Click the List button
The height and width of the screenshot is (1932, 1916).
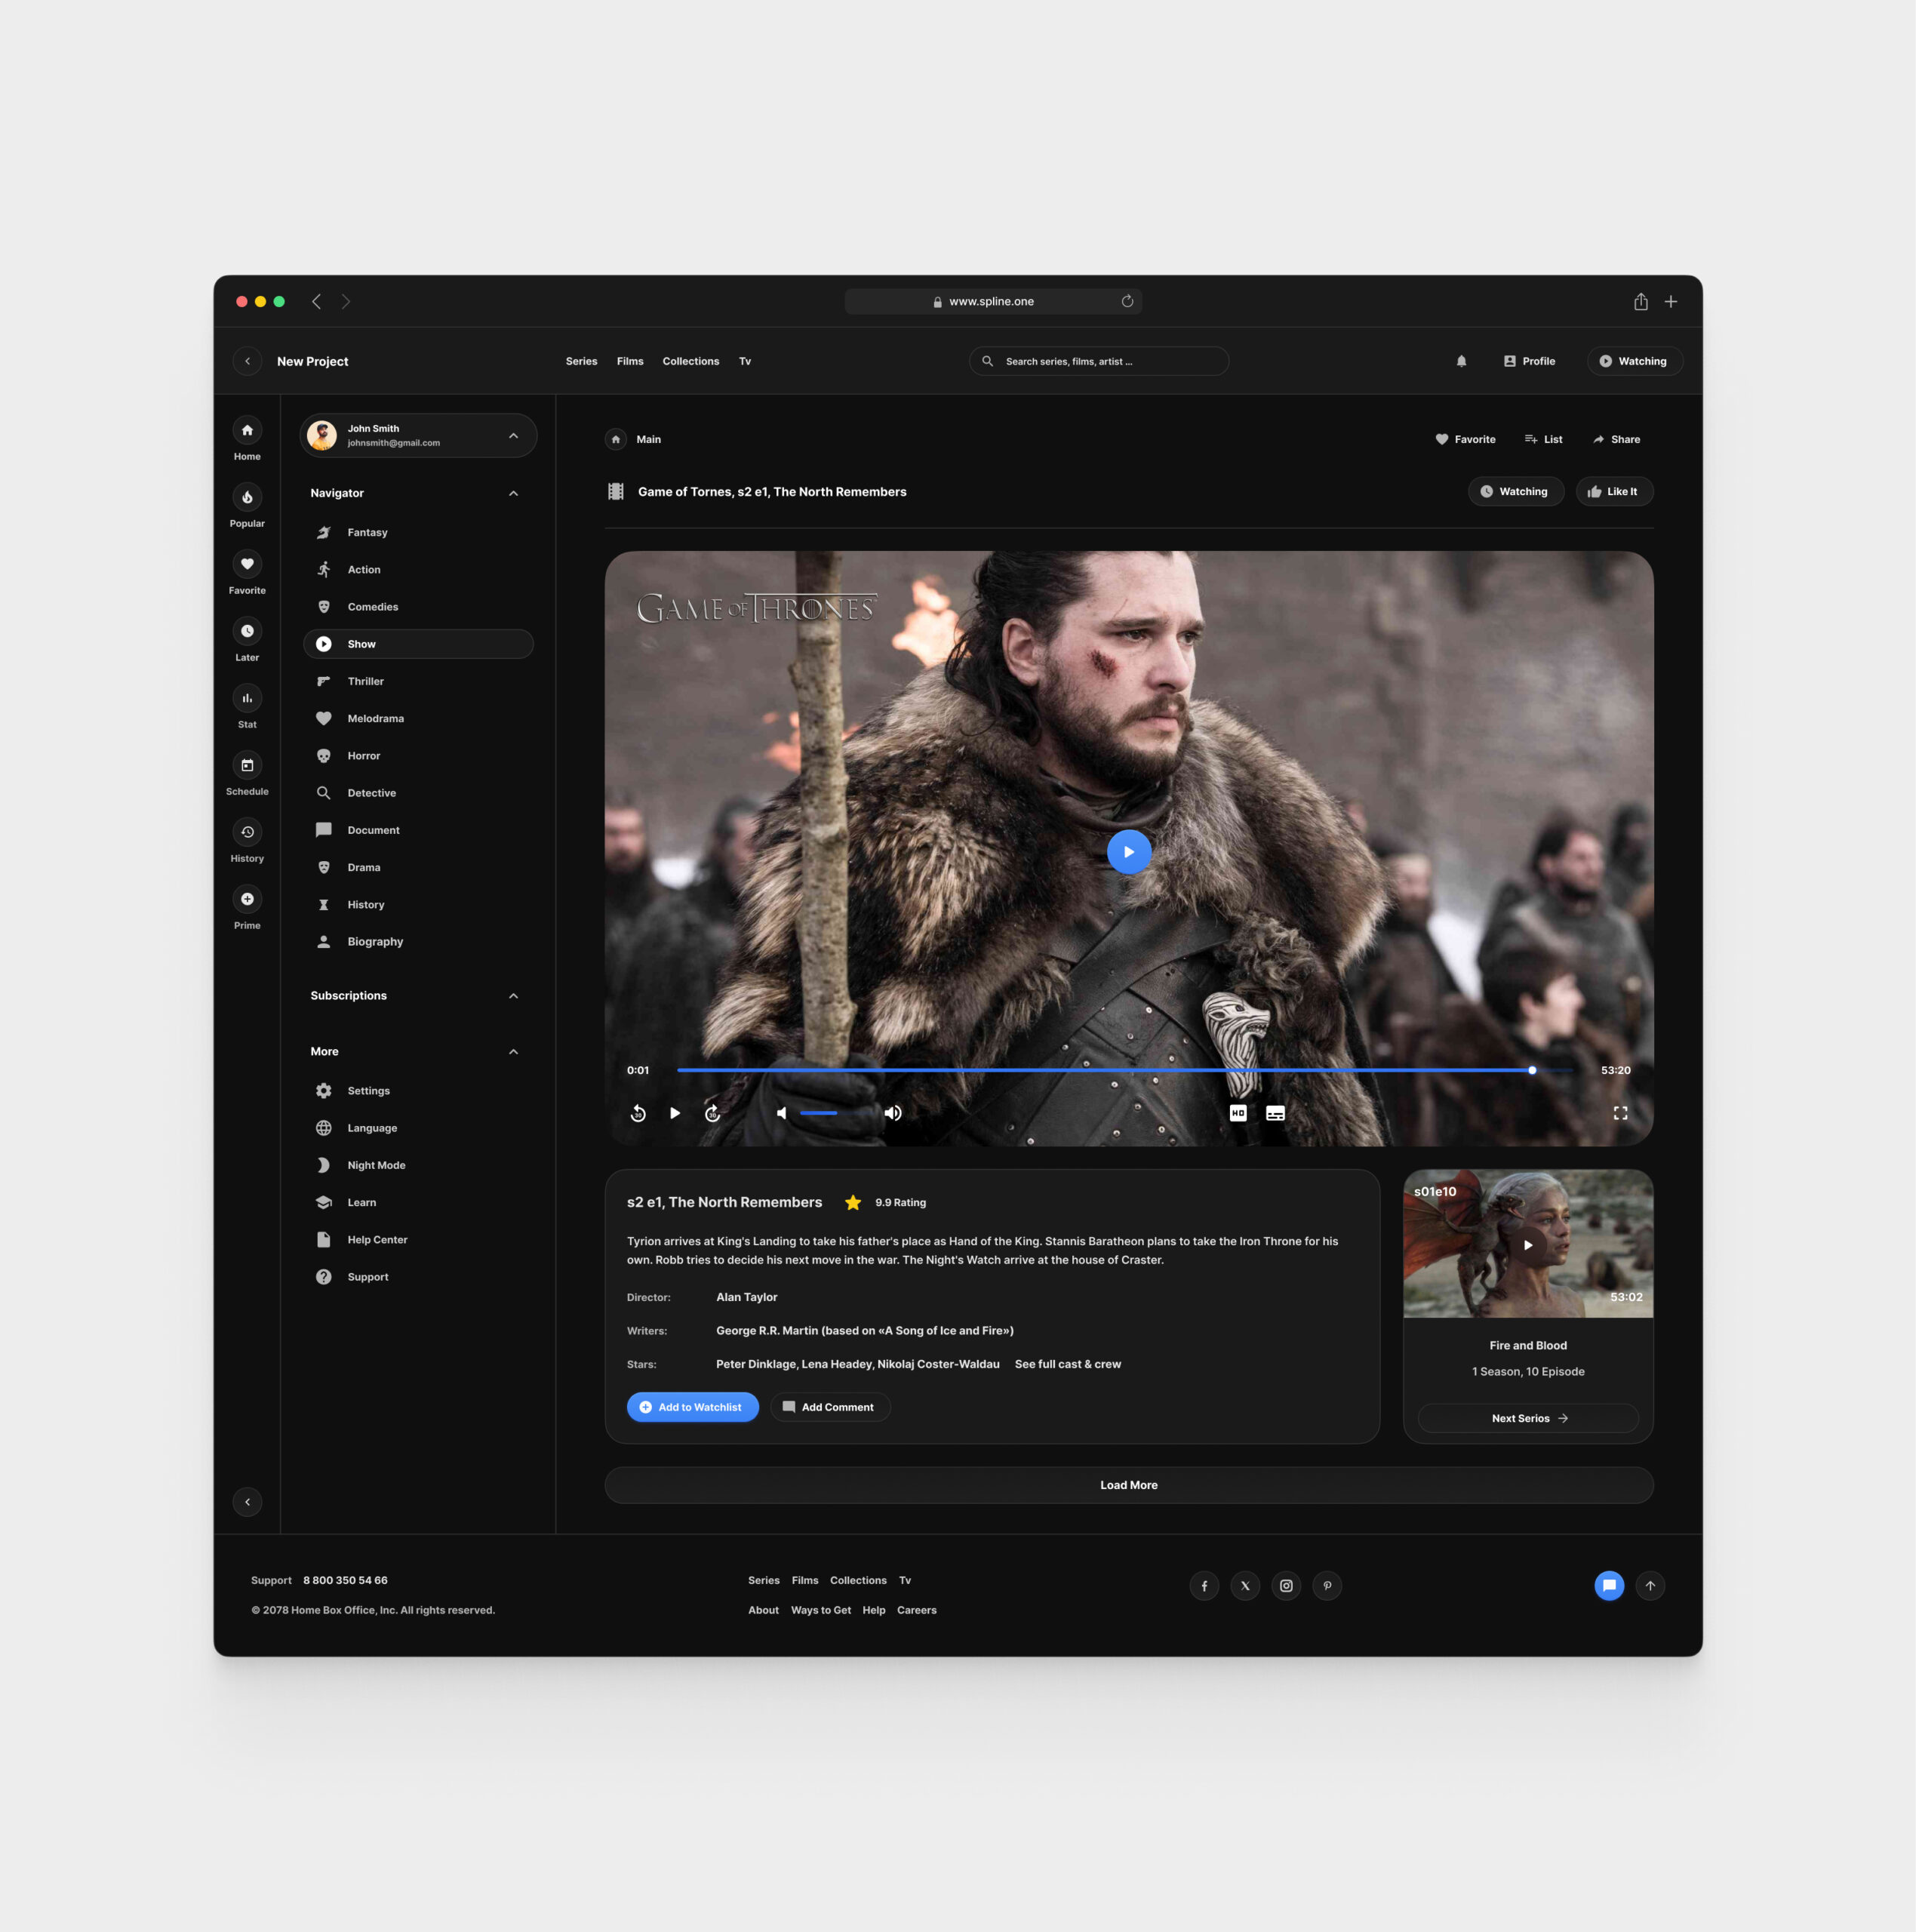1543,439
